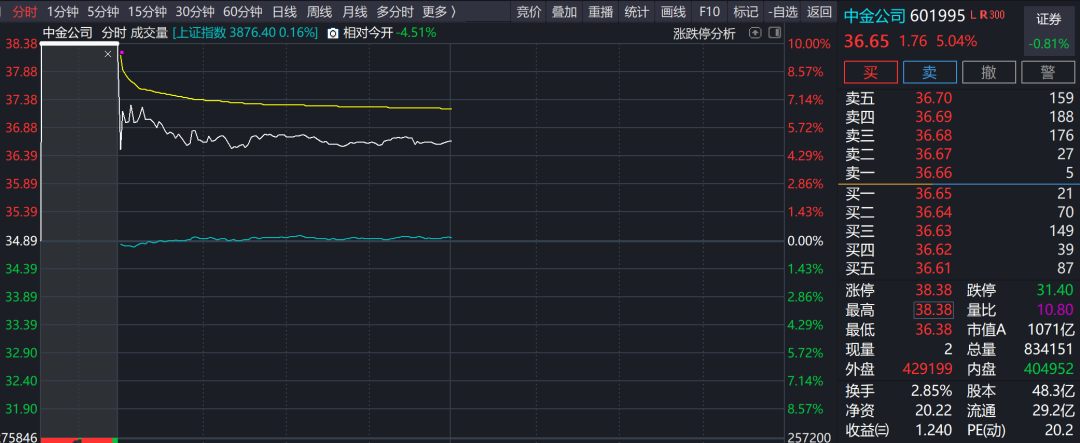Open 涨跌停分析 limit analysis
Image resolution: width=1080 pixels, height=443 pixels.
click(x=704, y=33)
